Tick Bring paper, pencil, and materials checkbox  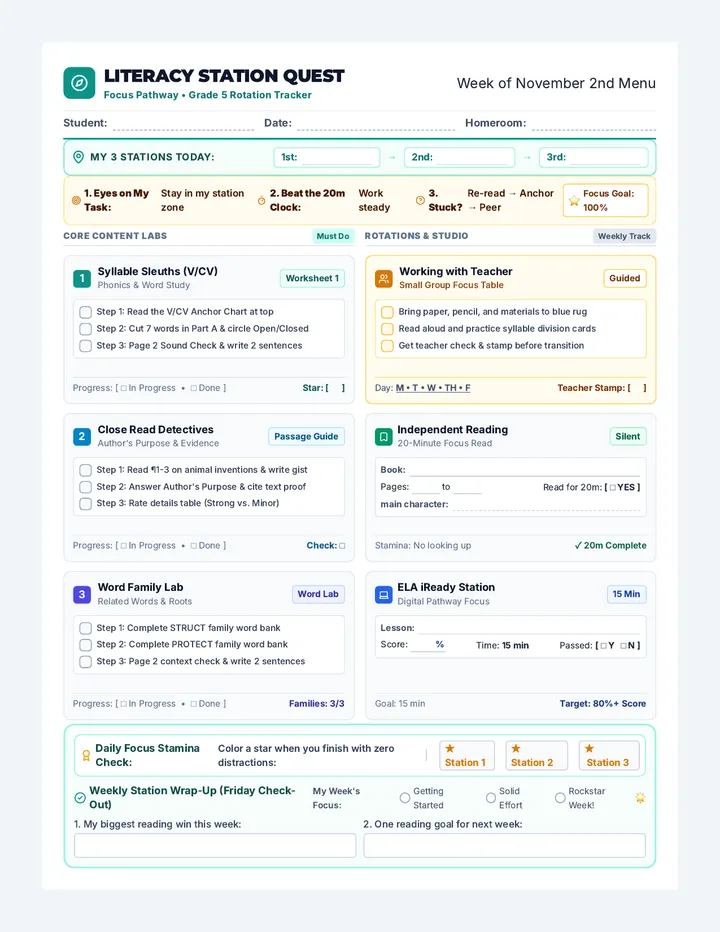tap(387, 312)
